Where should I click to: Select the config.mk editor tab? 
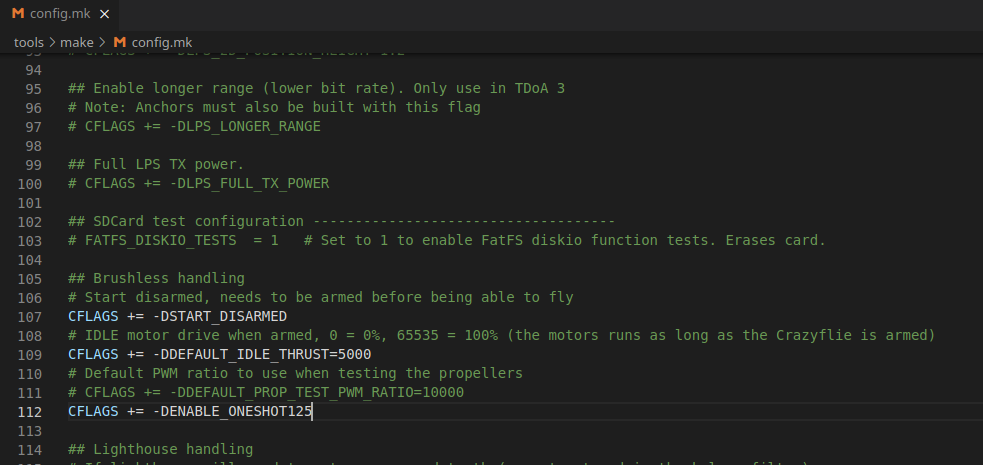coord(60,14)
